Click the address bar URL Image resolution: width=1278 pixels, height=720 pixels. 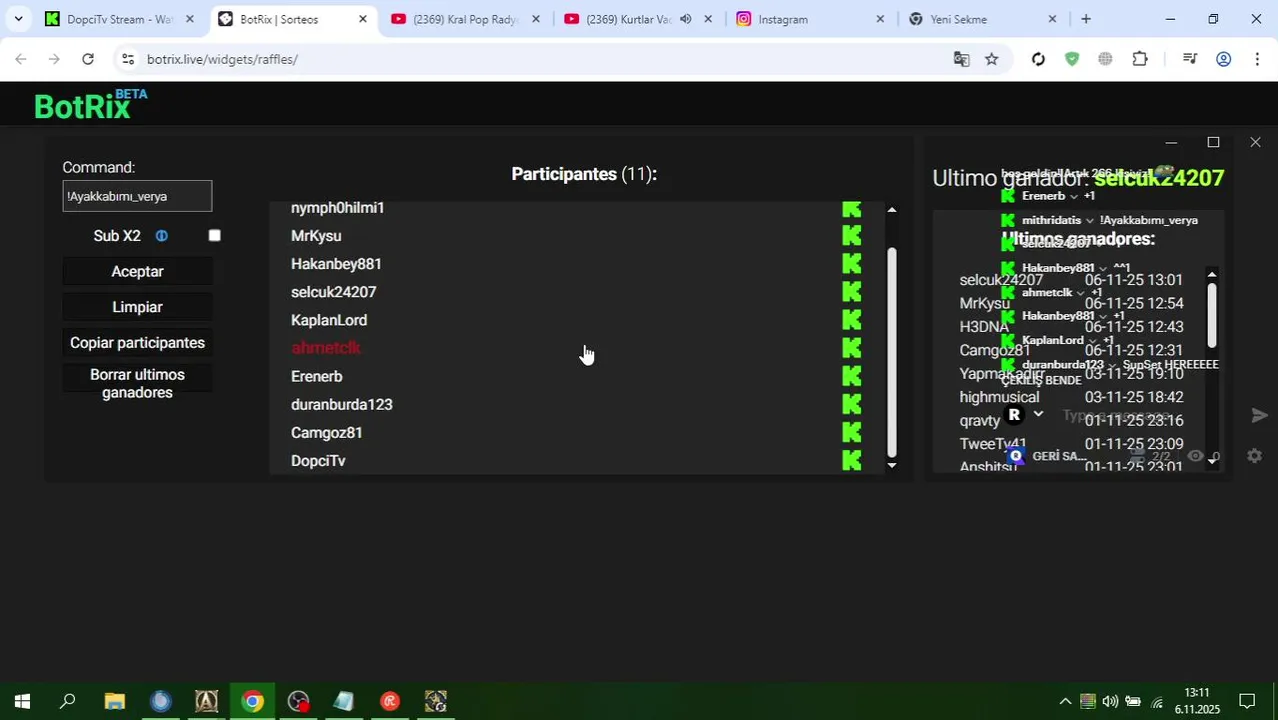coord(222,59)
